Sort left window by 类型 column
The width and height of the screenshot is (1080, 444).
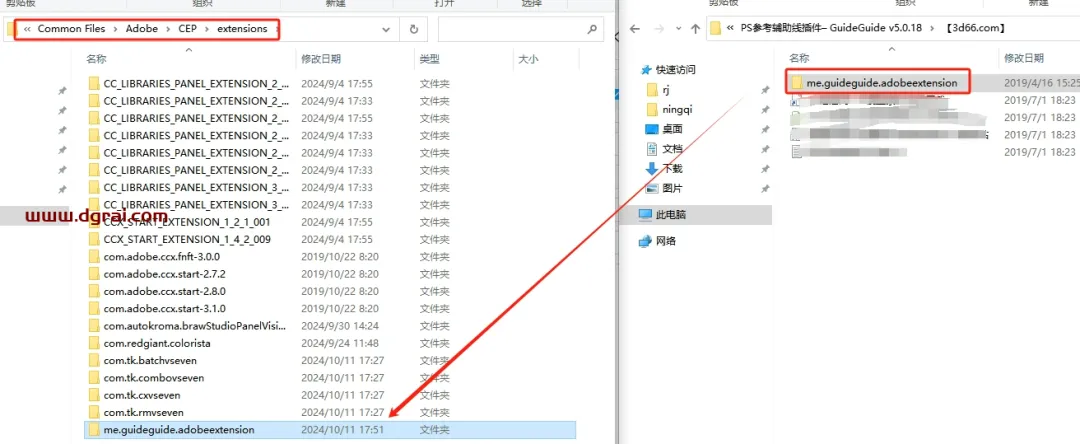point(429,60)
